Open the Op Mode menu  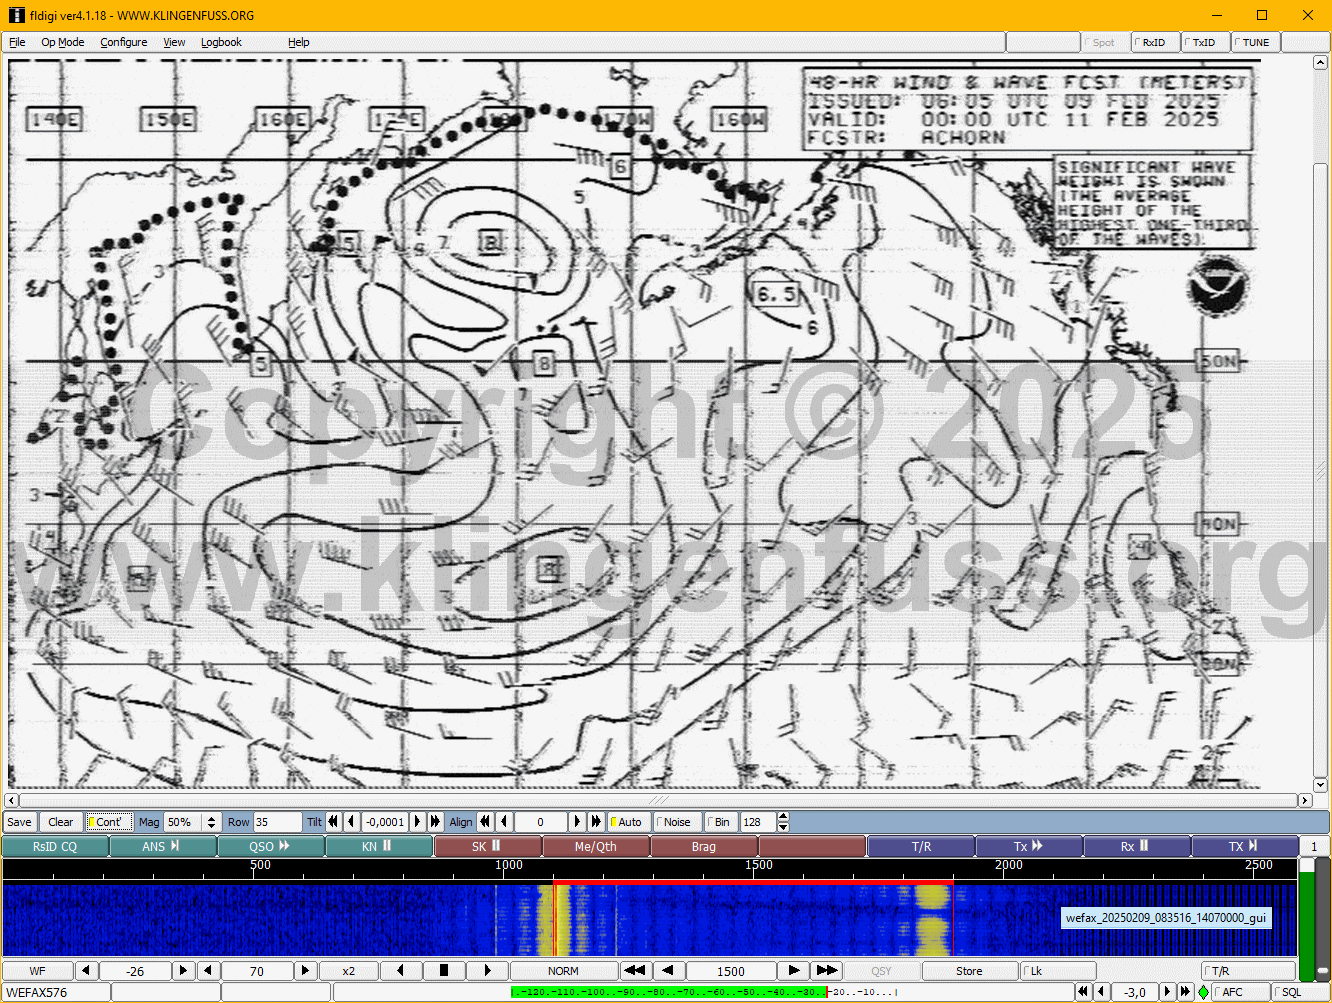pos(62,42)
